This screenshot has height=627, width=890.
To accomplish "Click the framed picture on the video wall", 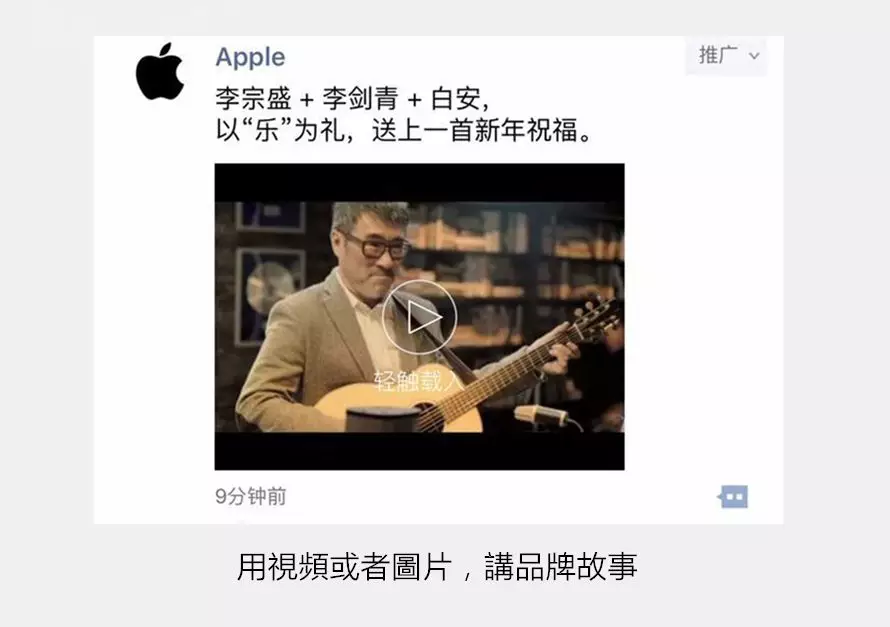I will click(270, 294).
